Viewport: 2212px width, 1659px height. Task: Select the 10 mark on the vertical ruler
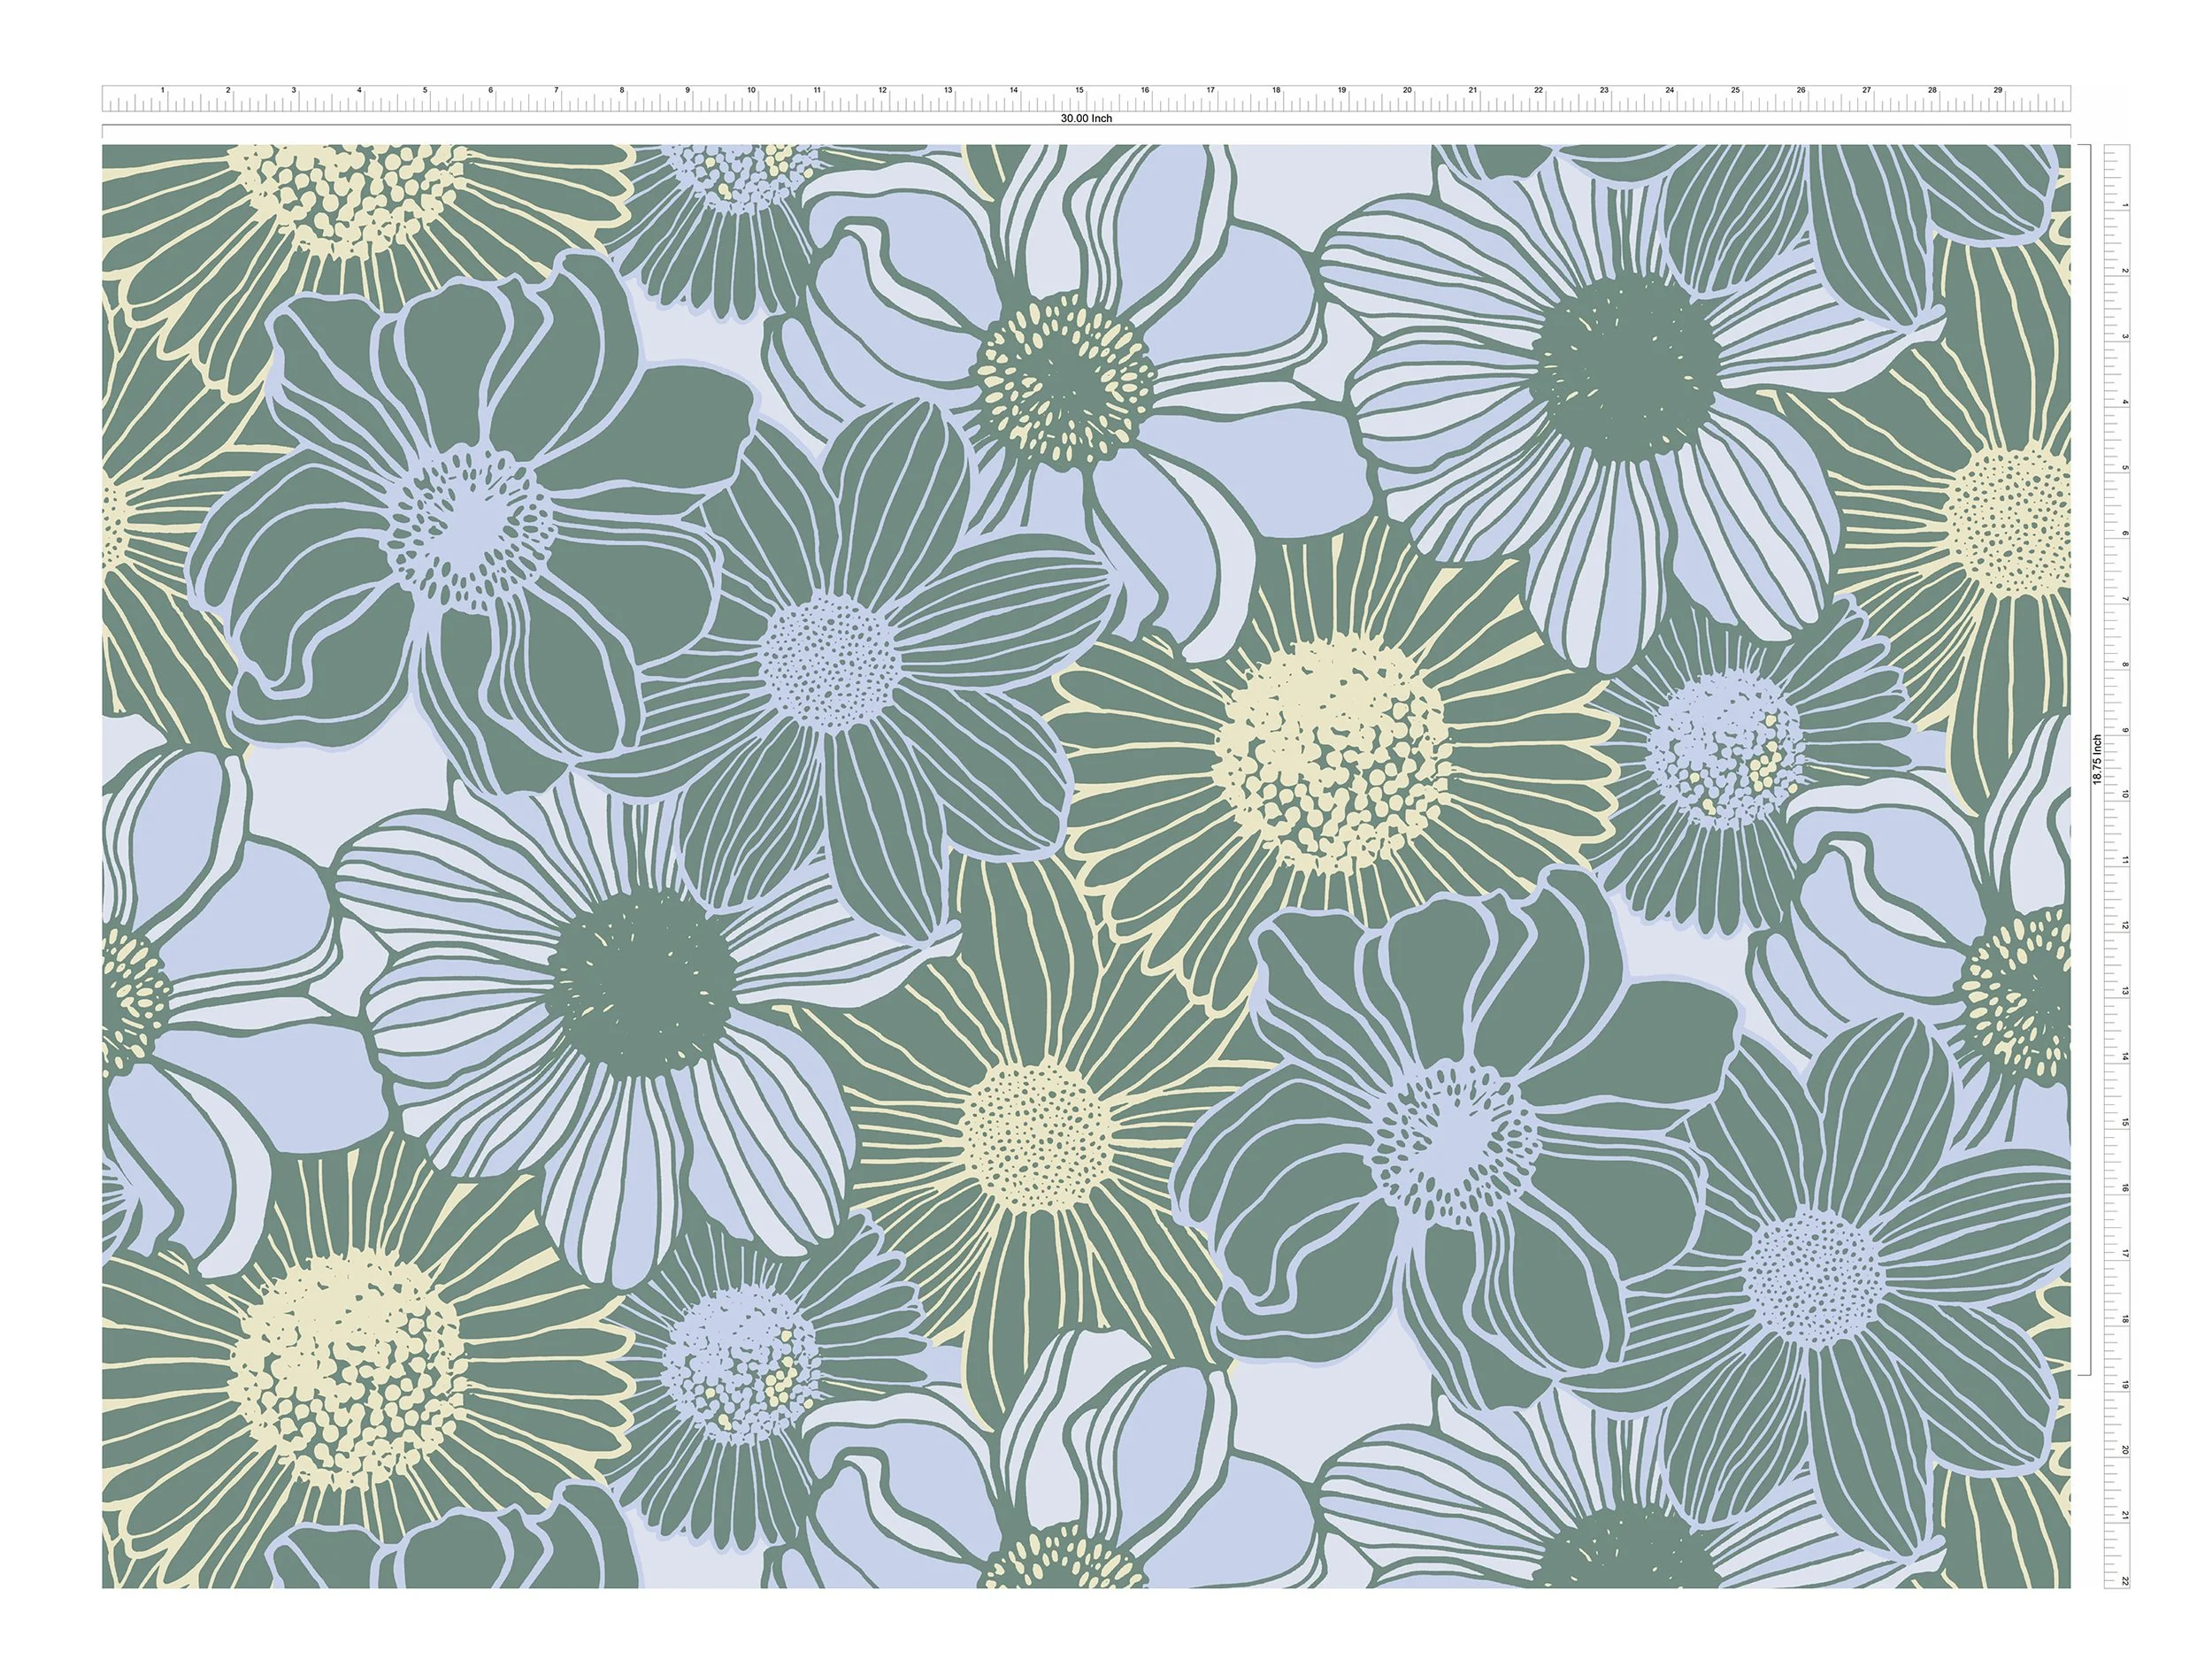tap(2124, 795)
